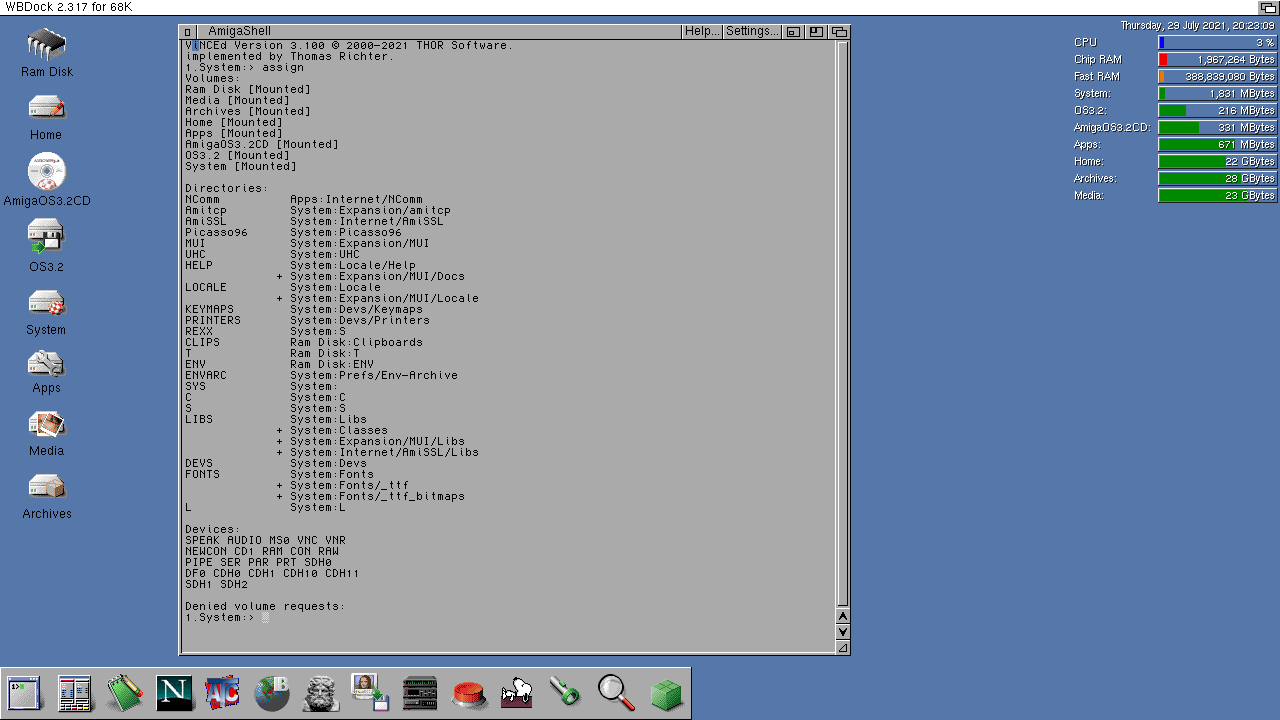Screen dimensions: 1280x720
Task: Click the OS3.2: disk usage bar
Action: tap(1217, 110)
